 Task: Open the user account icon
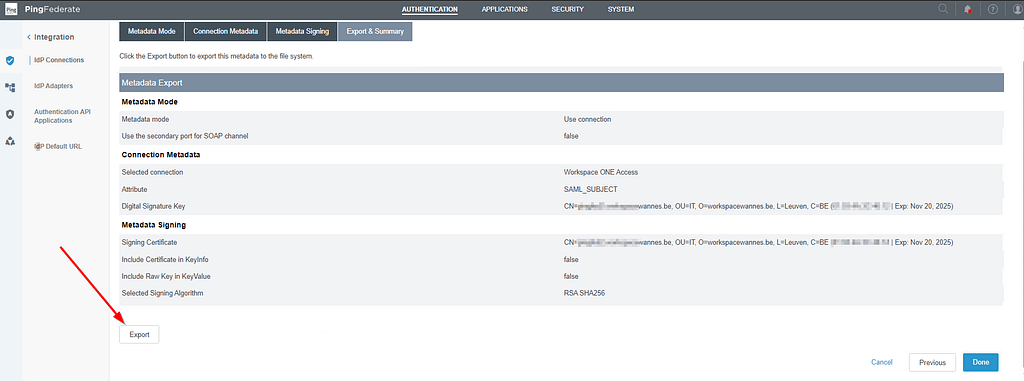(x=1017, y=9)
